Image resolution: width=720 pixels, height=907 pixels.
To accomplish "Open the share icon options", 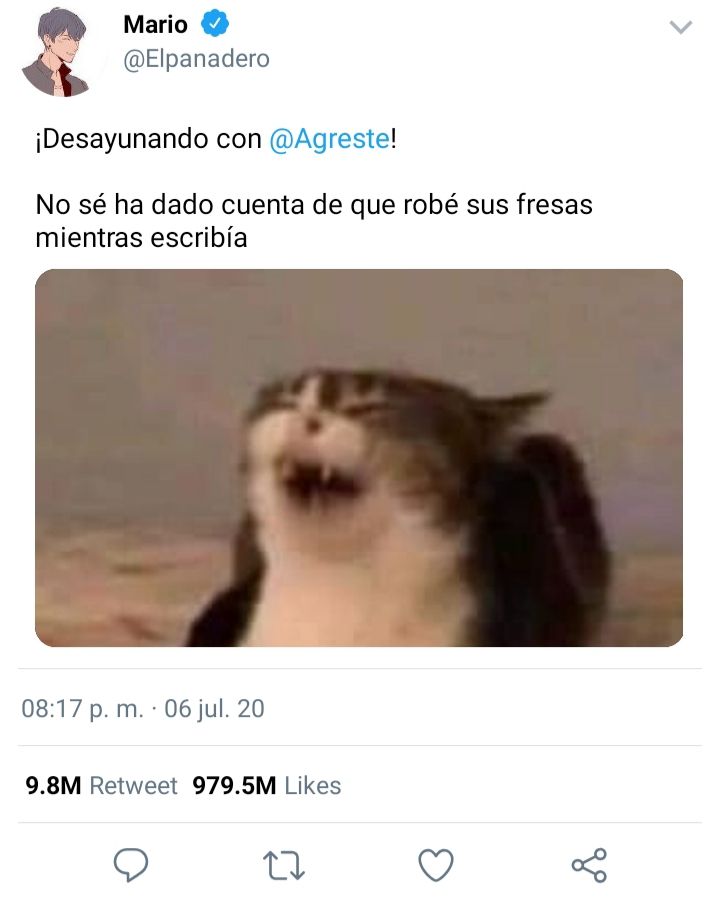I will point(589,865).
